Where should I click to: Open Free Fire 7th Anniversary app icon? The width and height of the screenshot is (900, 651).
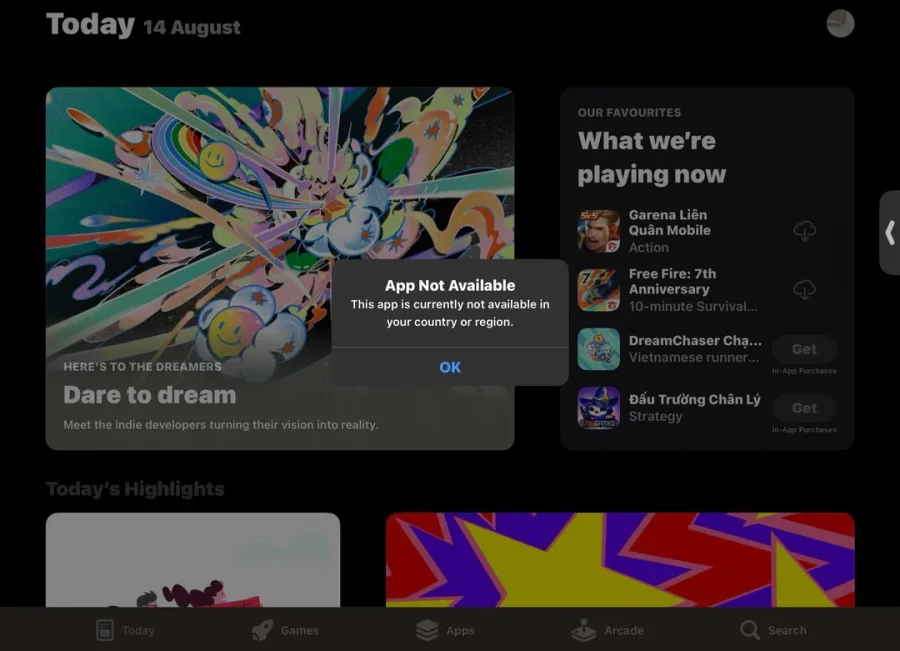point(599,290)
